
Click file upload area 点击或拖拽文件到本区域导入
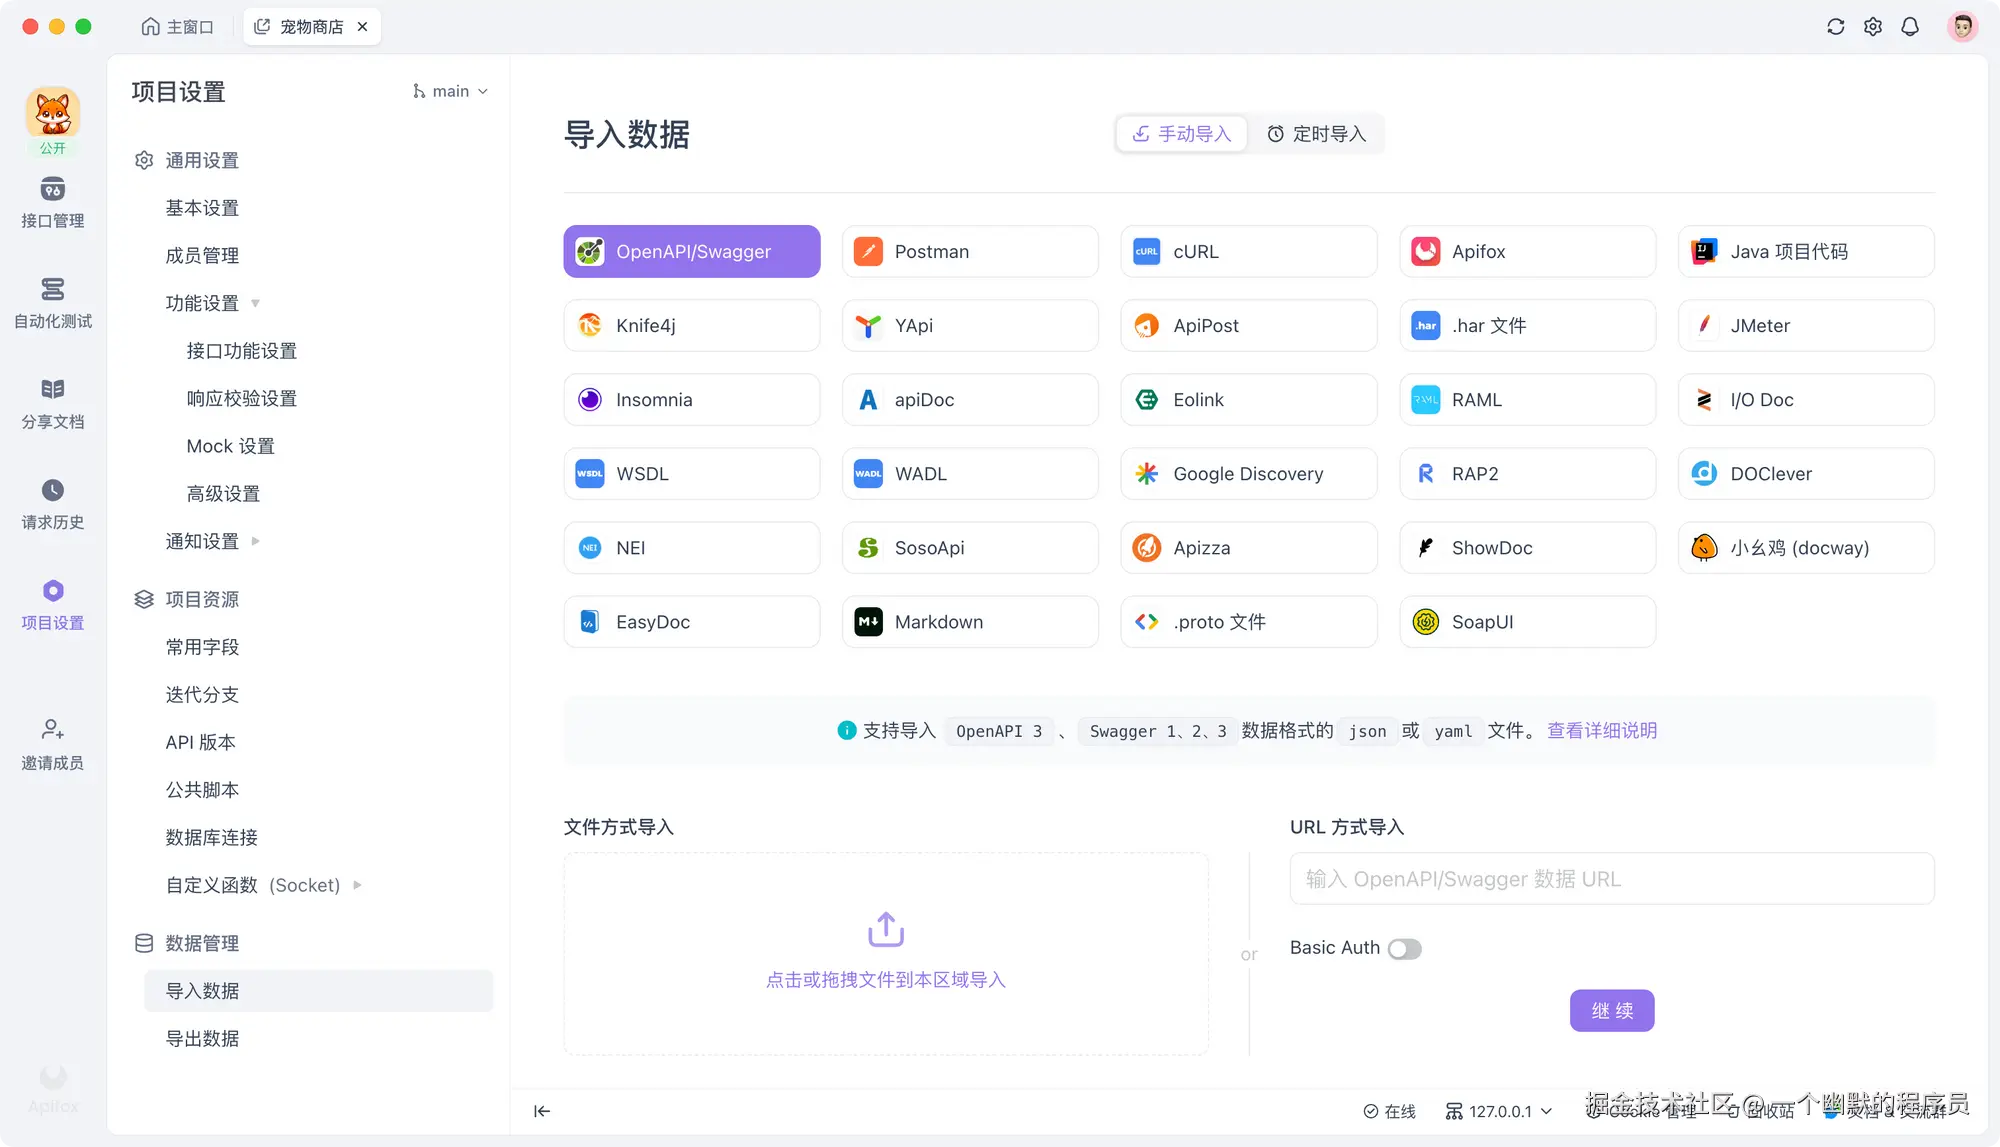tap(886, 954)
